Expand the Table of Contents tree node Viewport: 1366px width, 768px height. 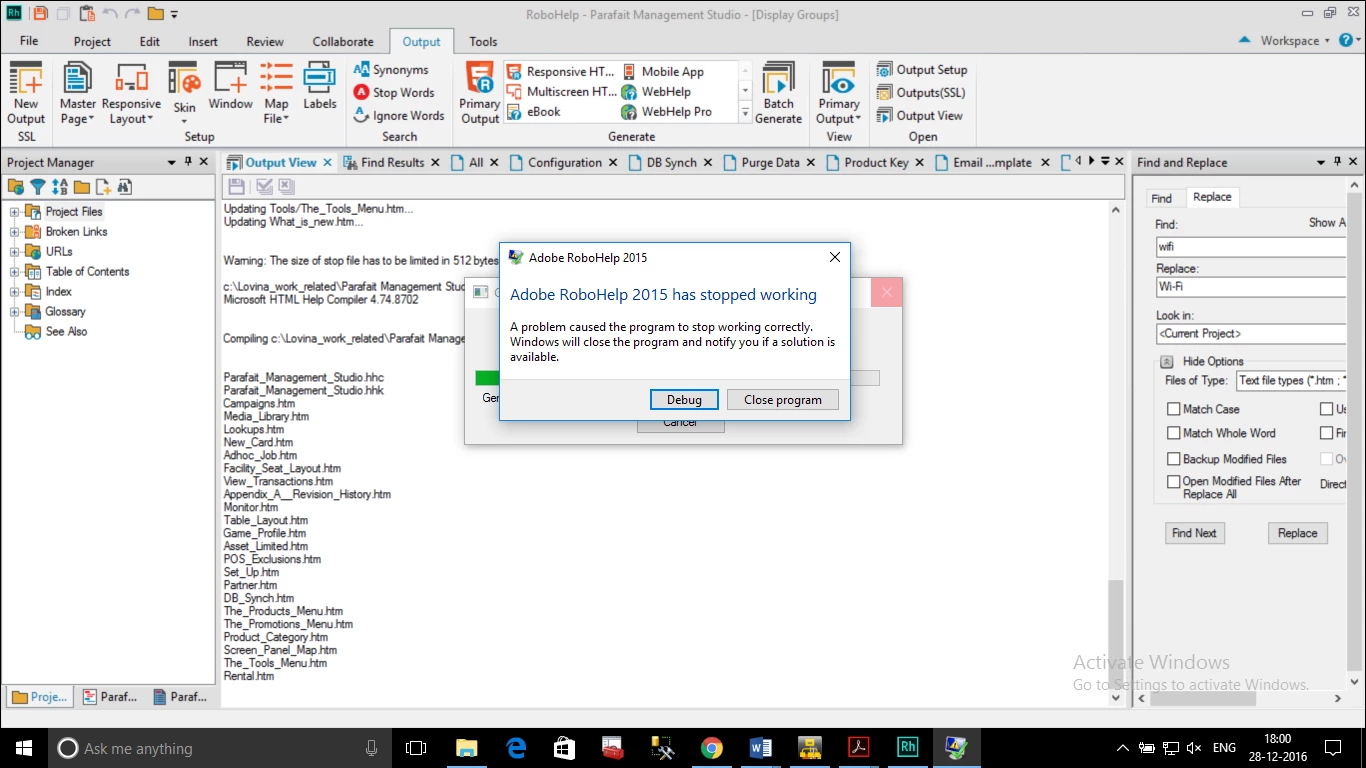click(15, 272)
